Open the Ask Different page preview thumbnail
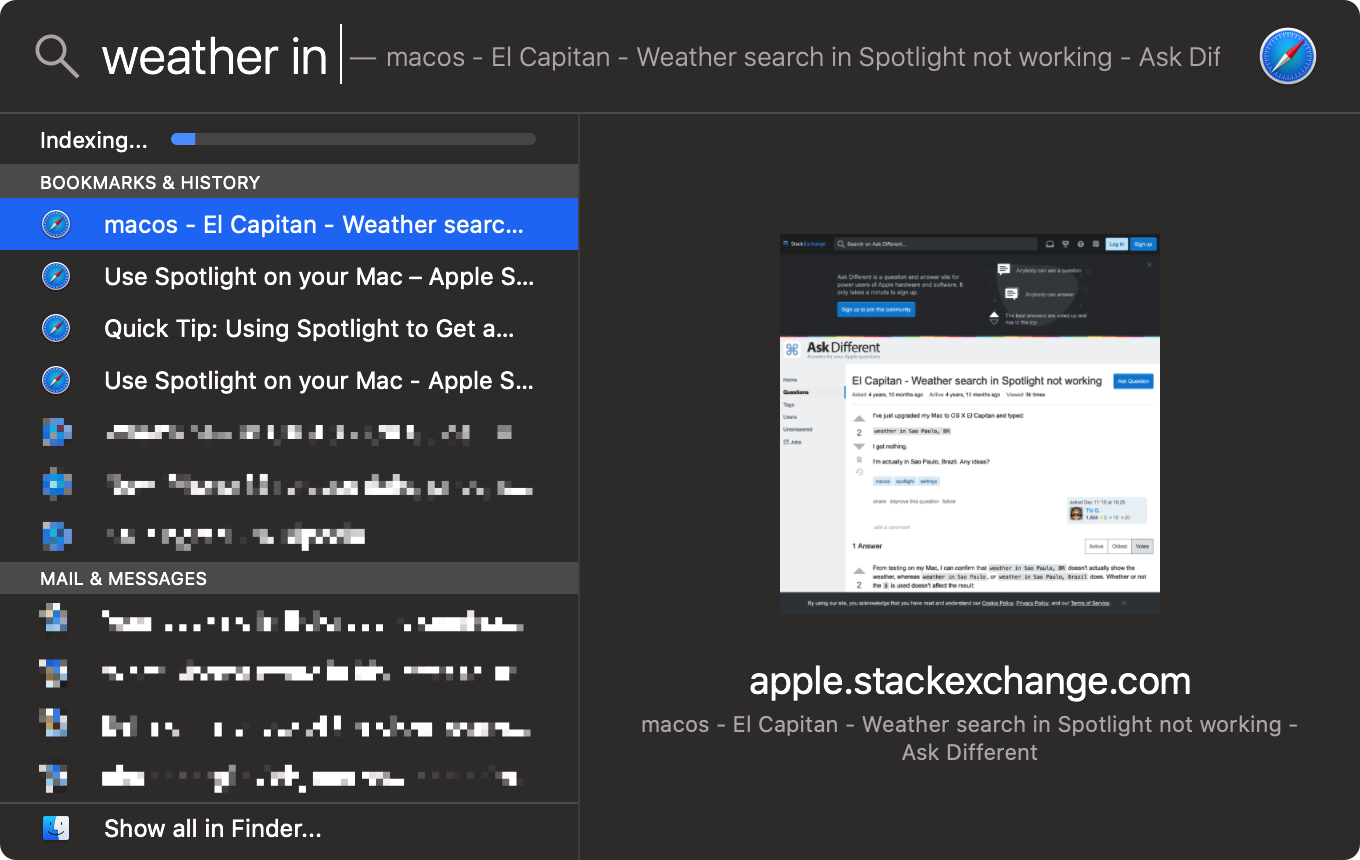The image size is (1360, 860). pos(970,425)
